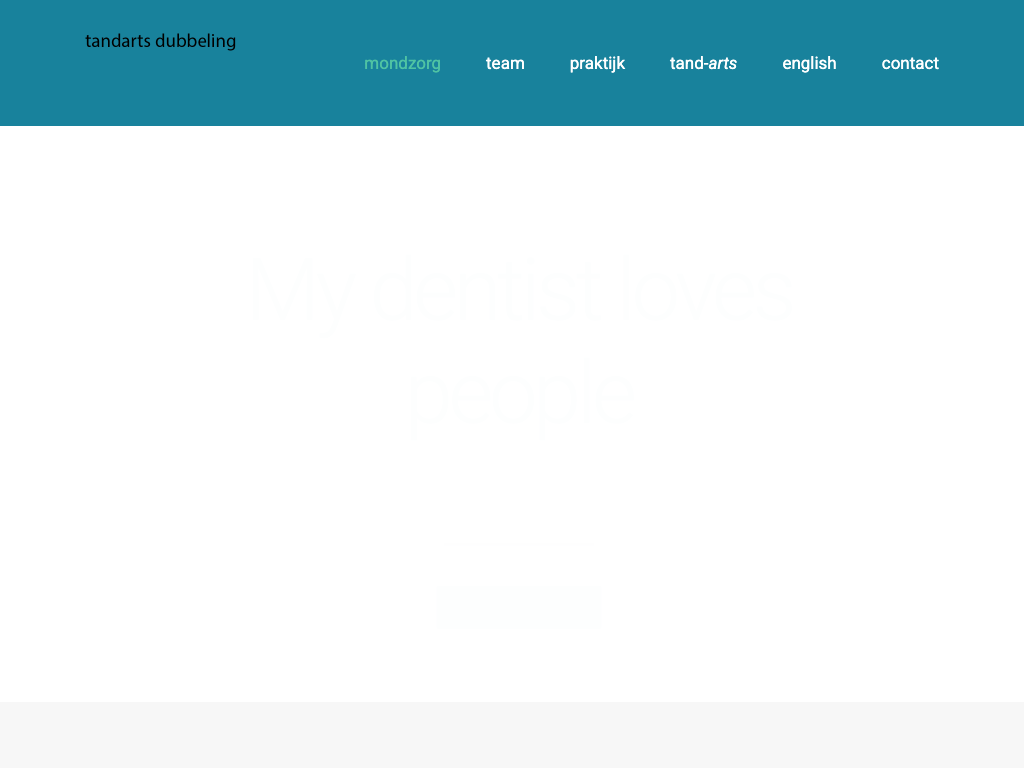Click the italic 'arts' in tand-arts
Image resolution: width=1024 pixels, height=768 pixels.
723,63
